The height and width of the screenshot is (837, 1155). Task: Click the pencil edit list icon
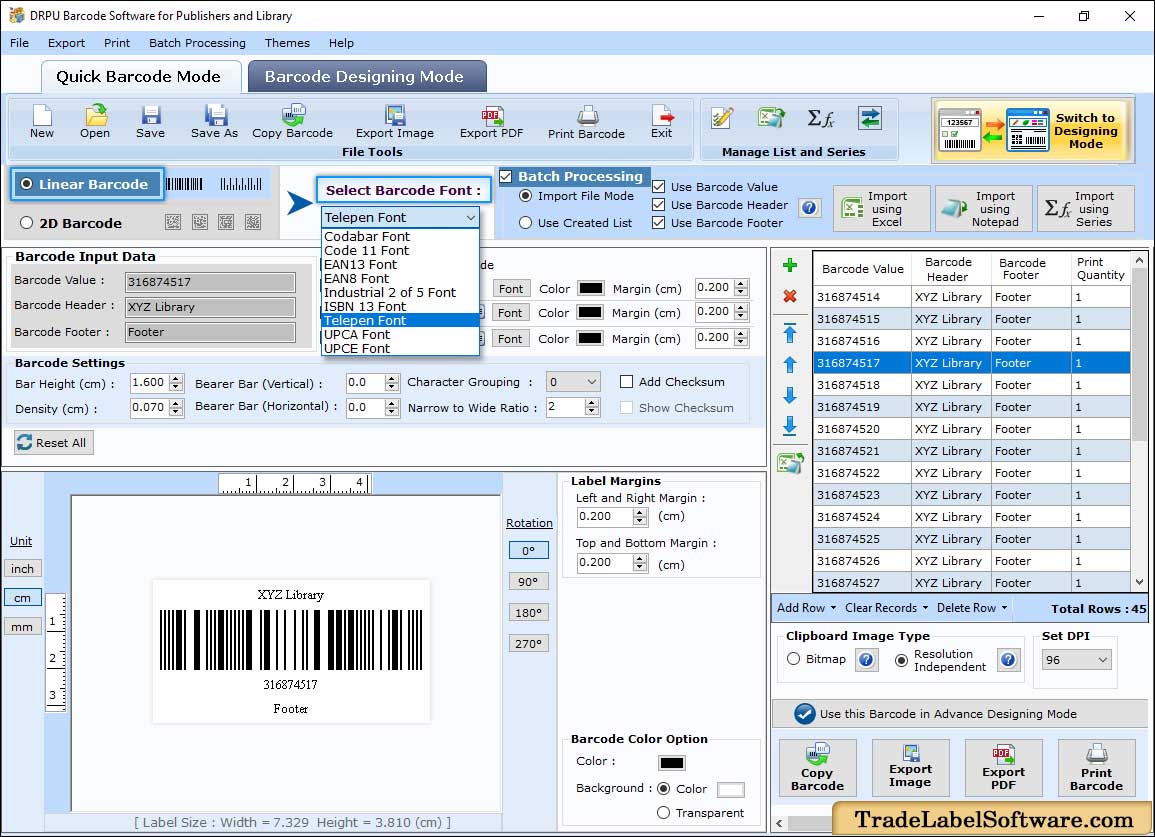(722, 118)
